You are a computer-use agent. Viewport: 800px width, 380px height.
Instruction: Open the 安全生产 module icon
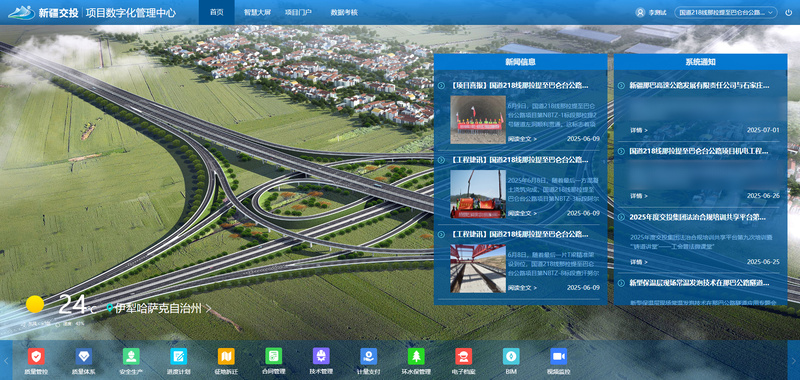131,356
